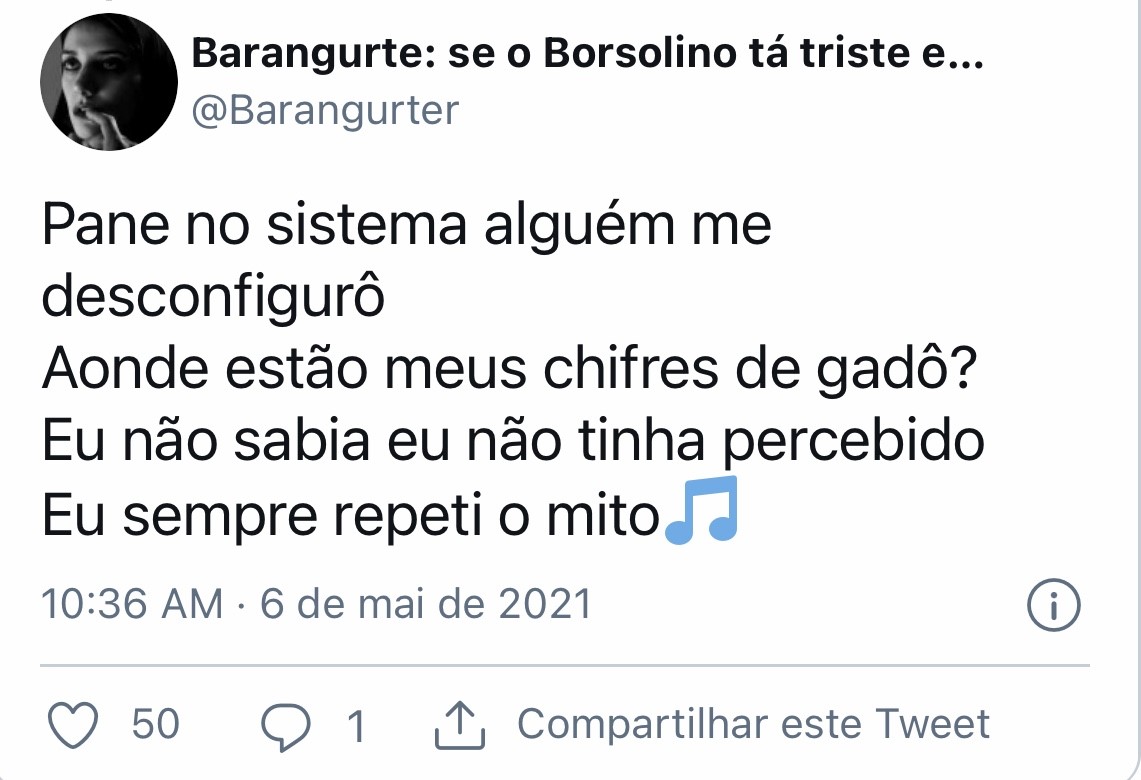
Task: Click the truncating ellipsis after the display name
Action: coord(966,56)
